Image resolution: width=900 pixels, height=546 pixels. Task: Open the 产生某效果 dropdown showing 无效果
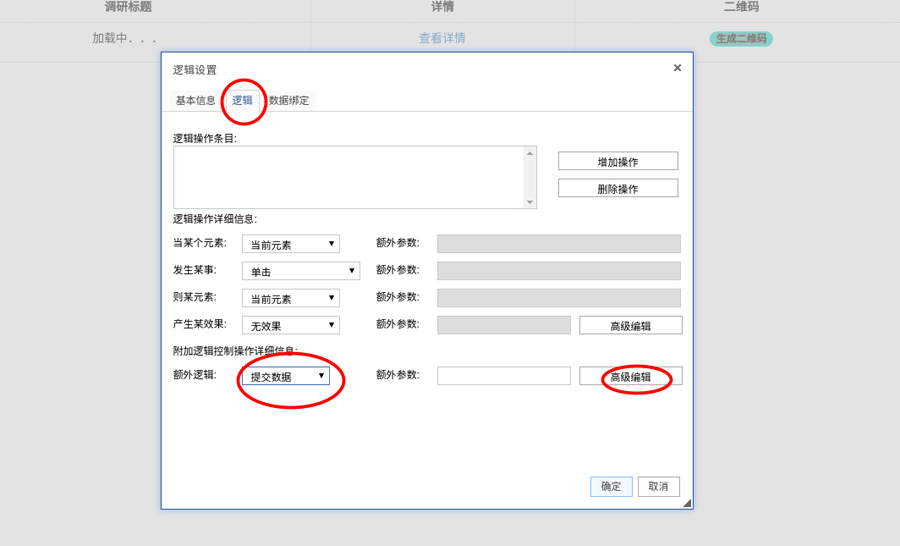290,325
